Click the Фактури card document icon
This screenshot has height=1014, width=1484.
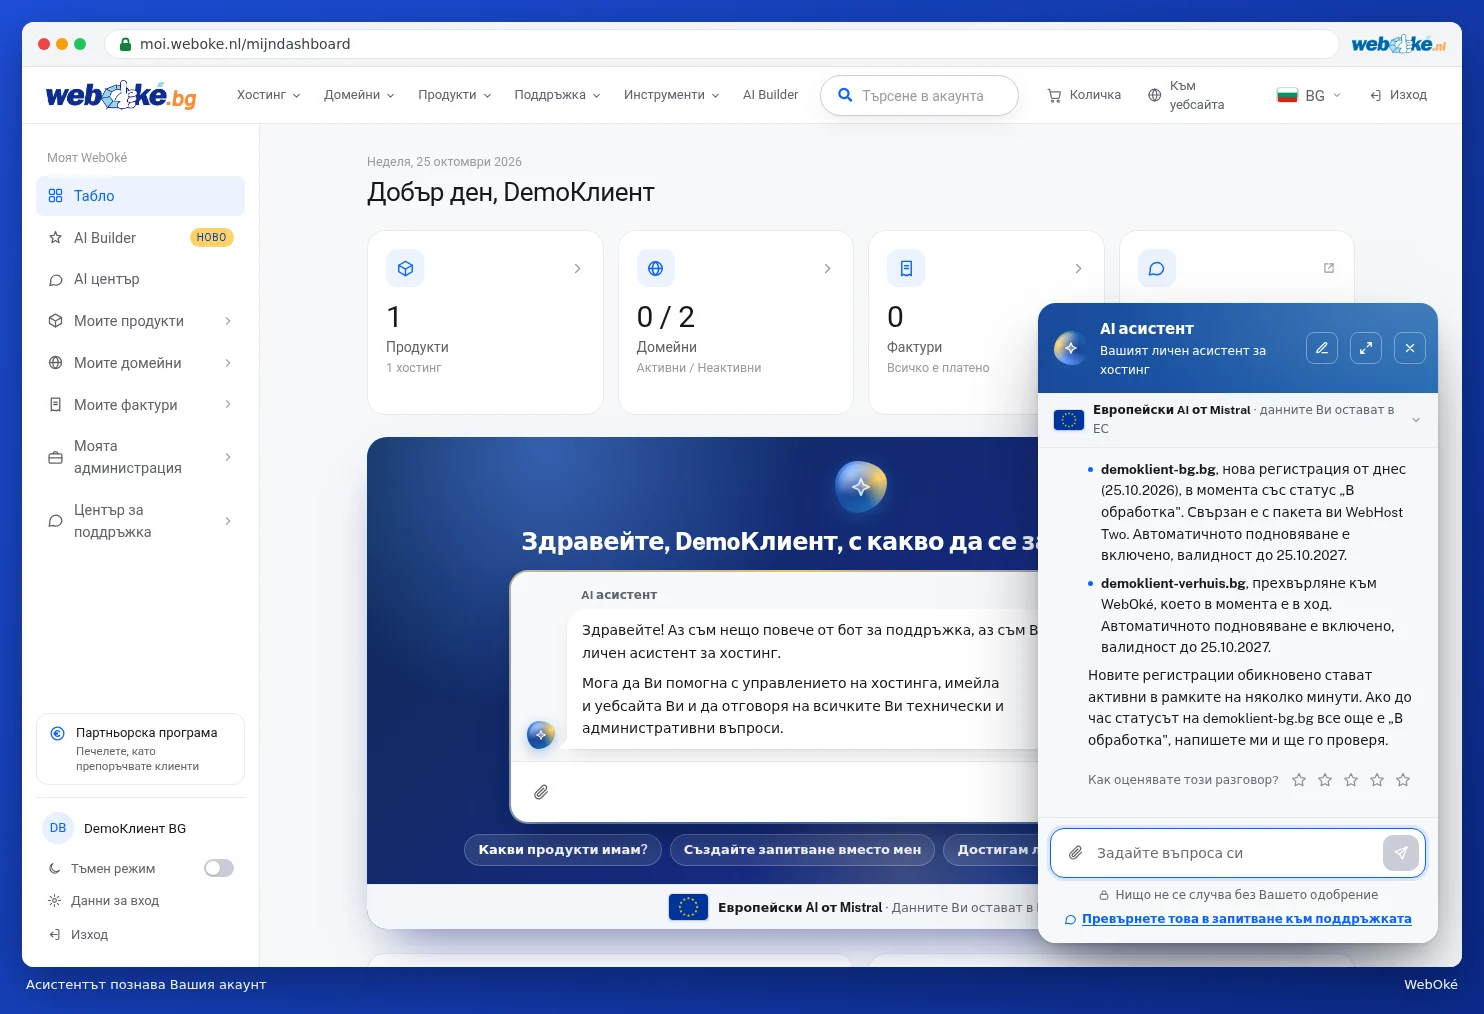[906, 268]
